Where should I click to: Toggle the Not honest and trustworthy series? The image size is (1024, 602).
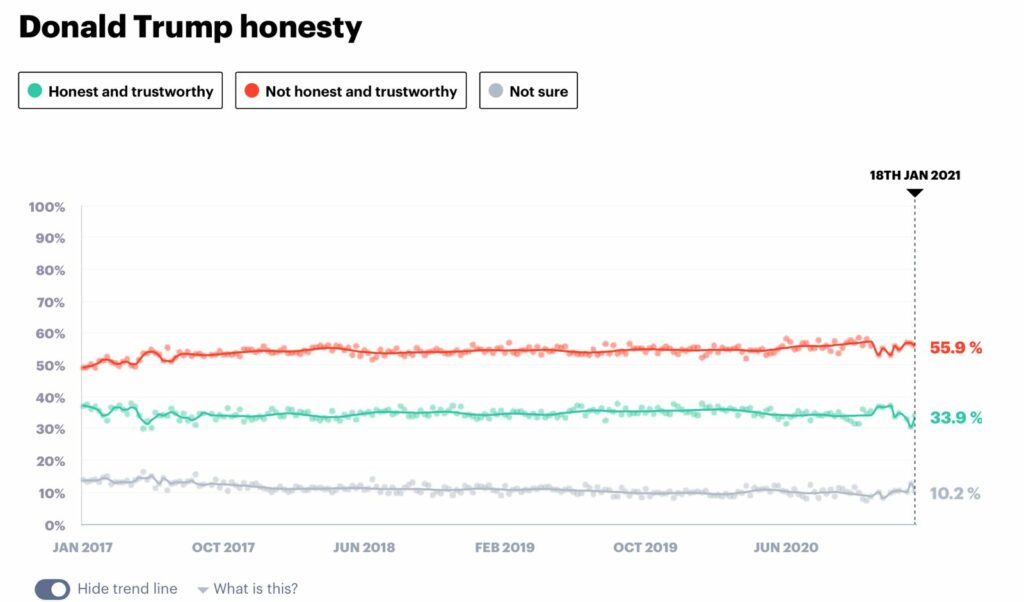coord(351,91)
